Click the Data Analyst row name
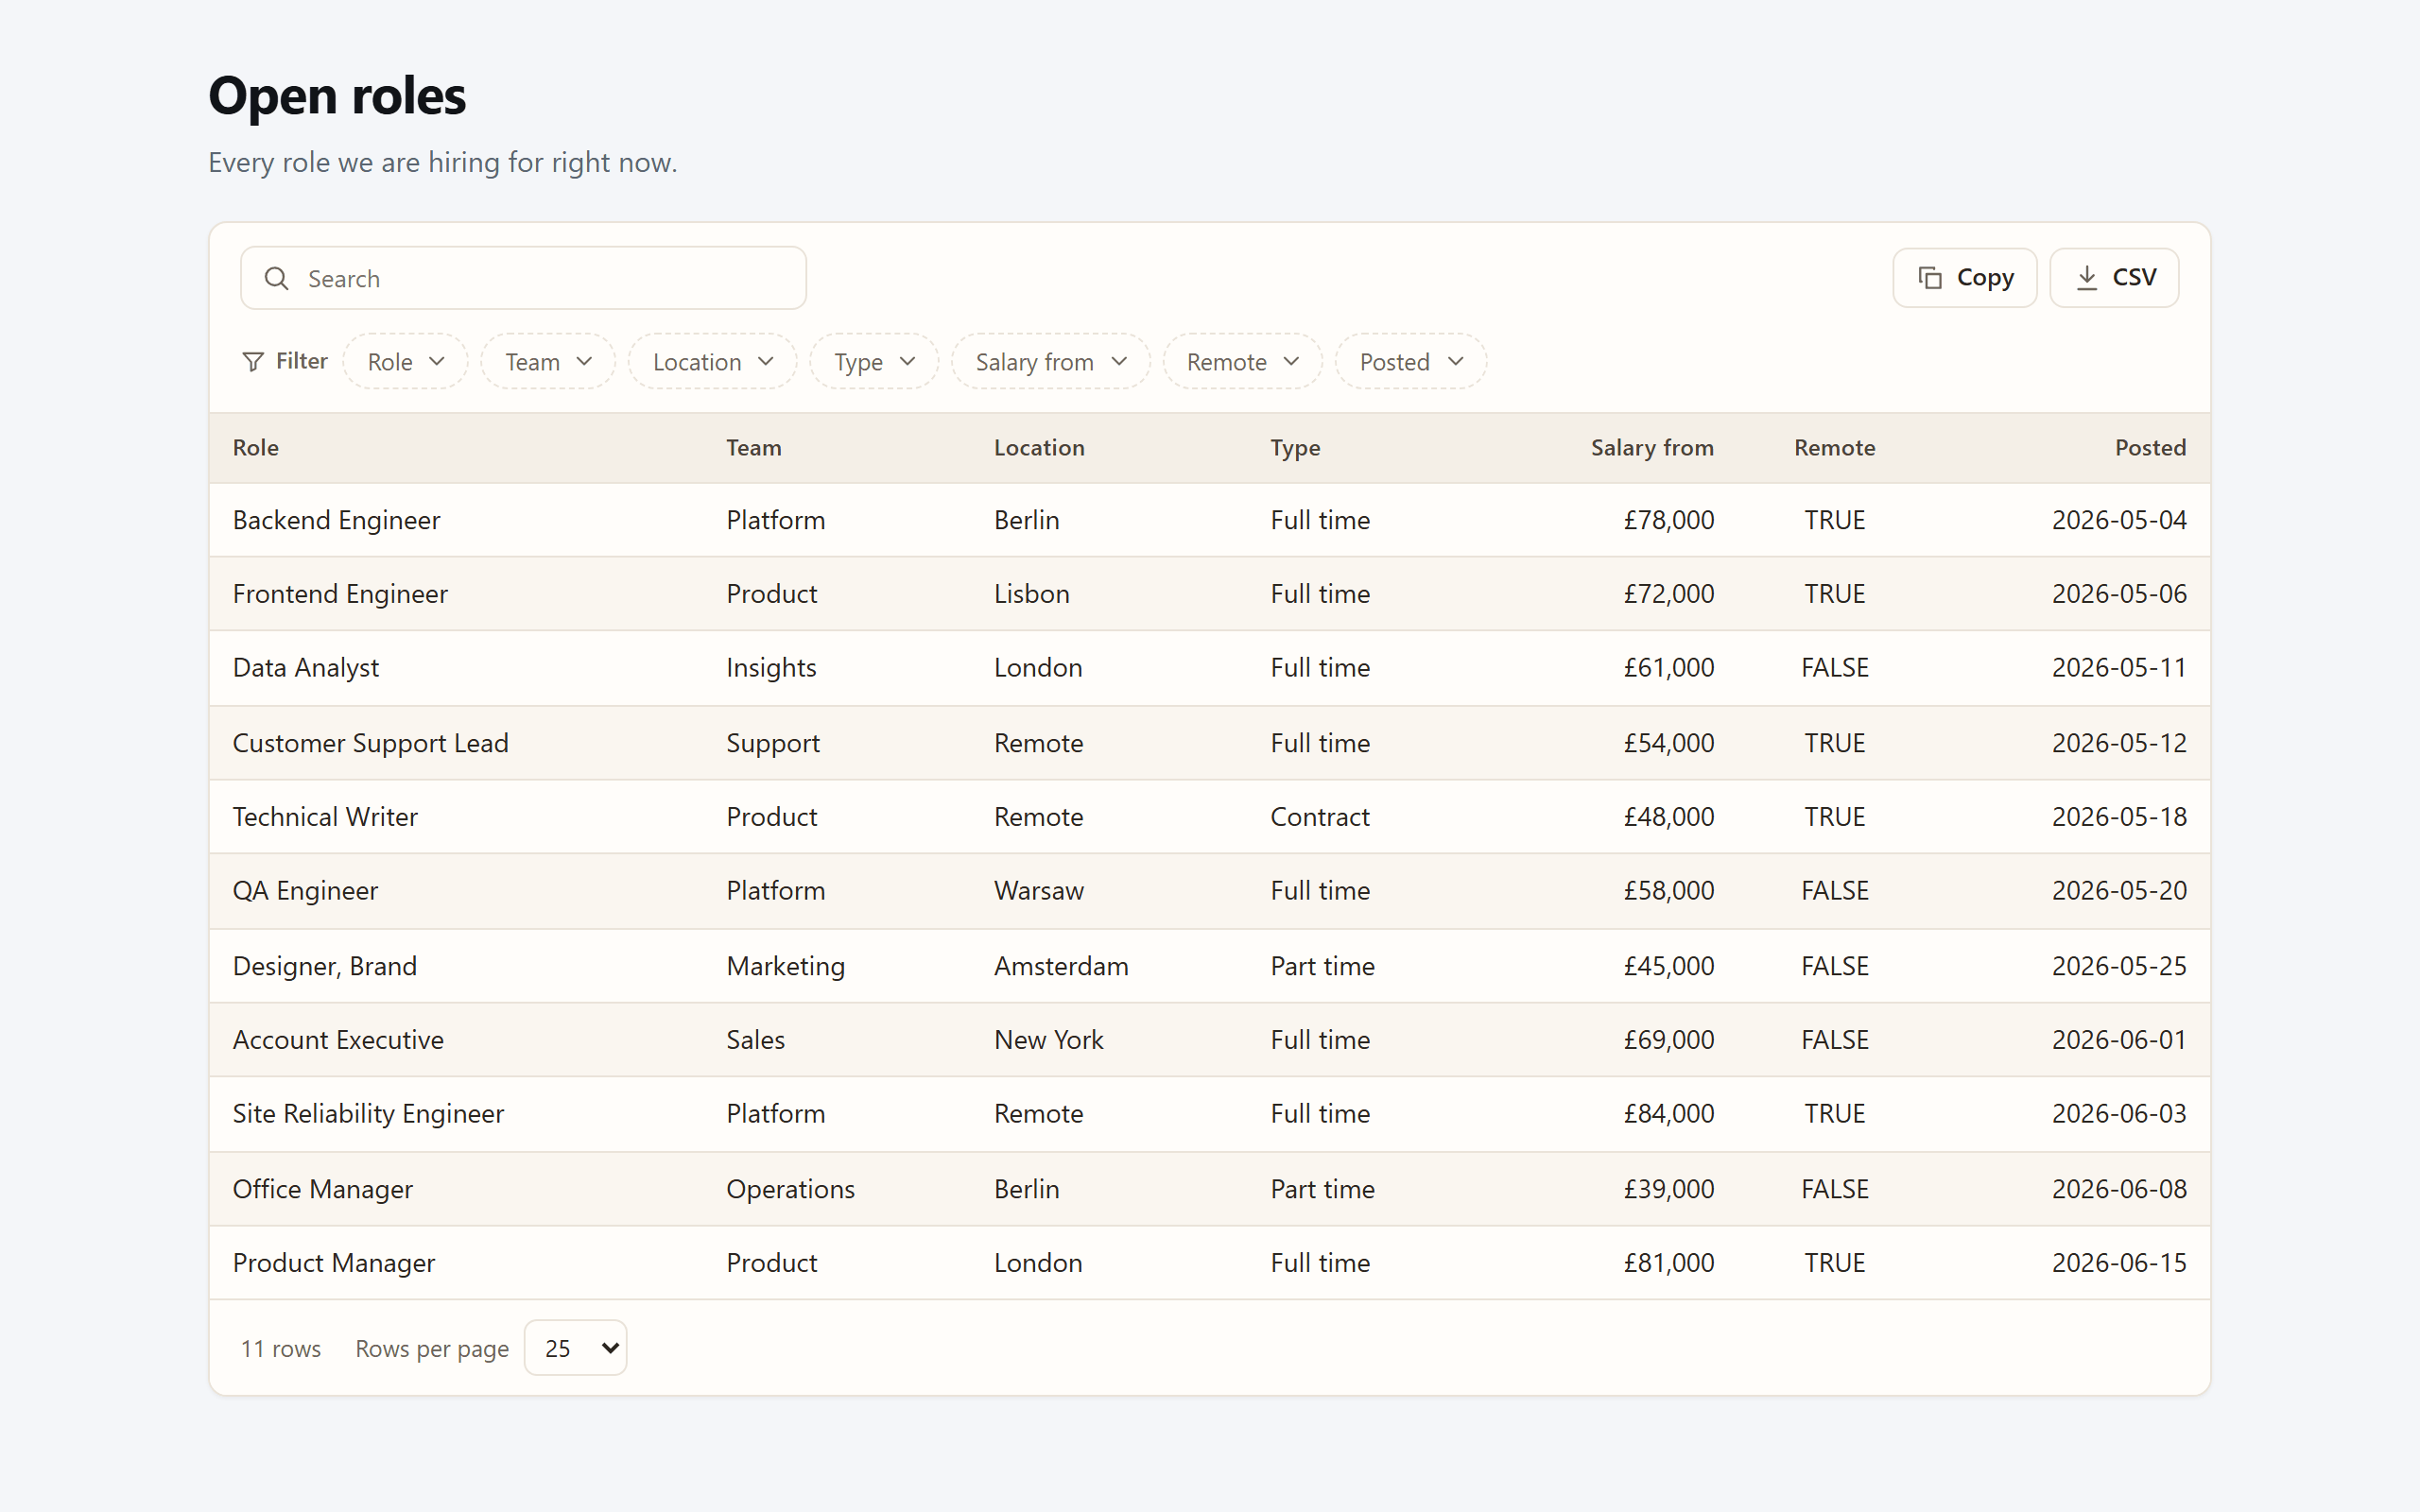 (x=306, y=668)
